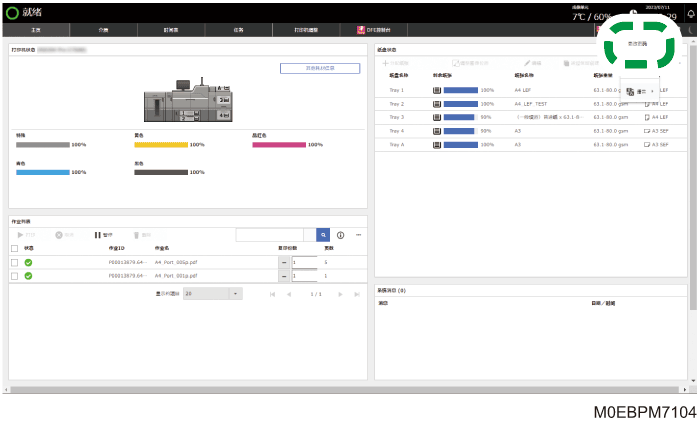The height and width of the screenshot is (423, 700).
Task: Select the 任务 tab in top navigation
Action: click(x=238, y=30)
